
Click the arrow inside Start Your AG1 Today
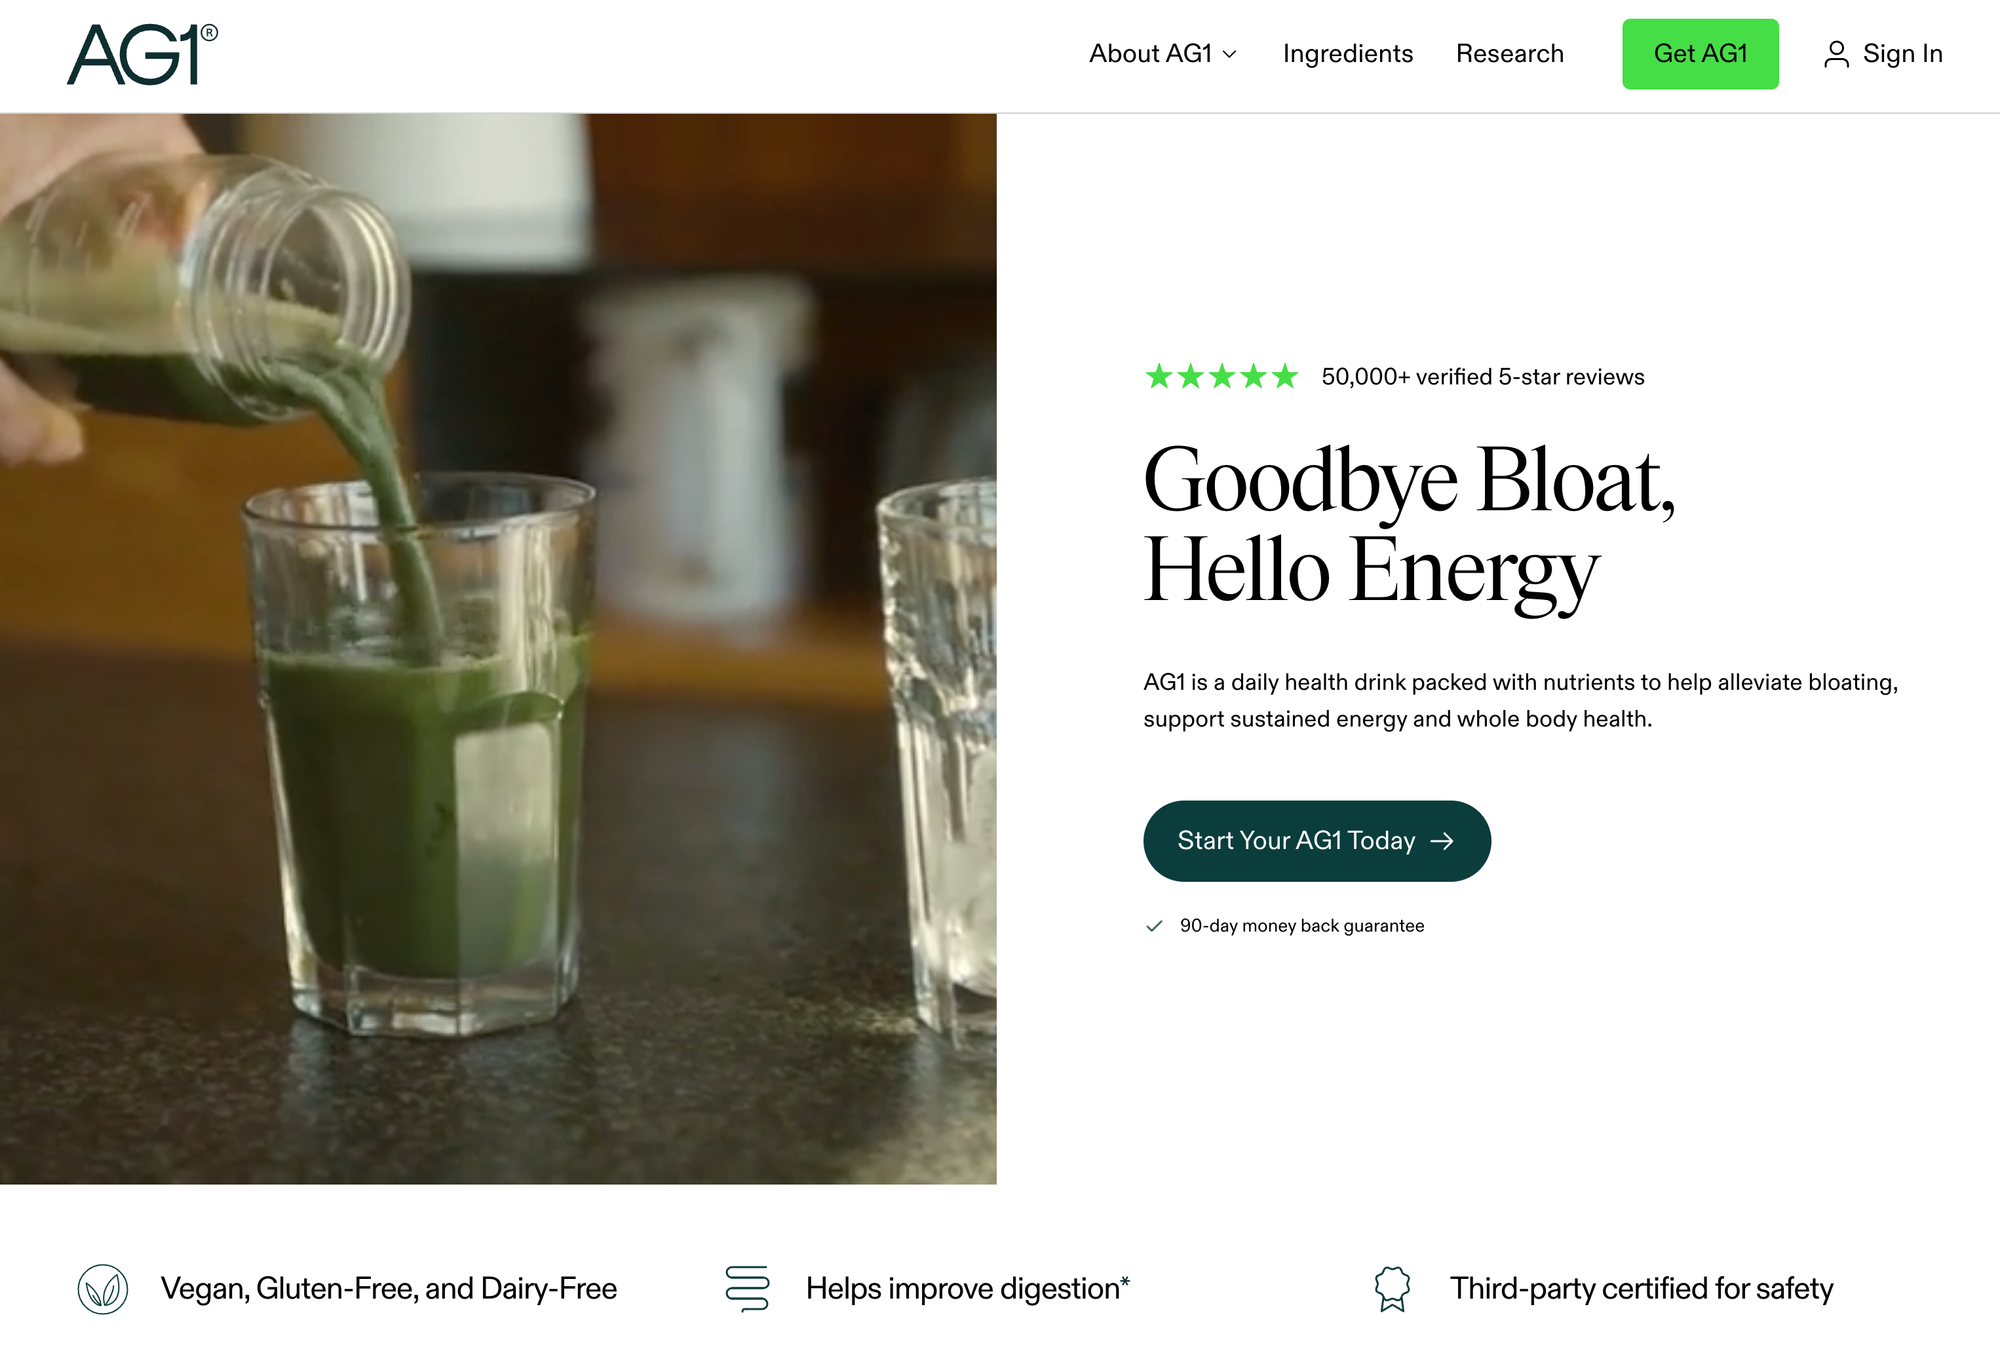click(x=1442, y=841)
